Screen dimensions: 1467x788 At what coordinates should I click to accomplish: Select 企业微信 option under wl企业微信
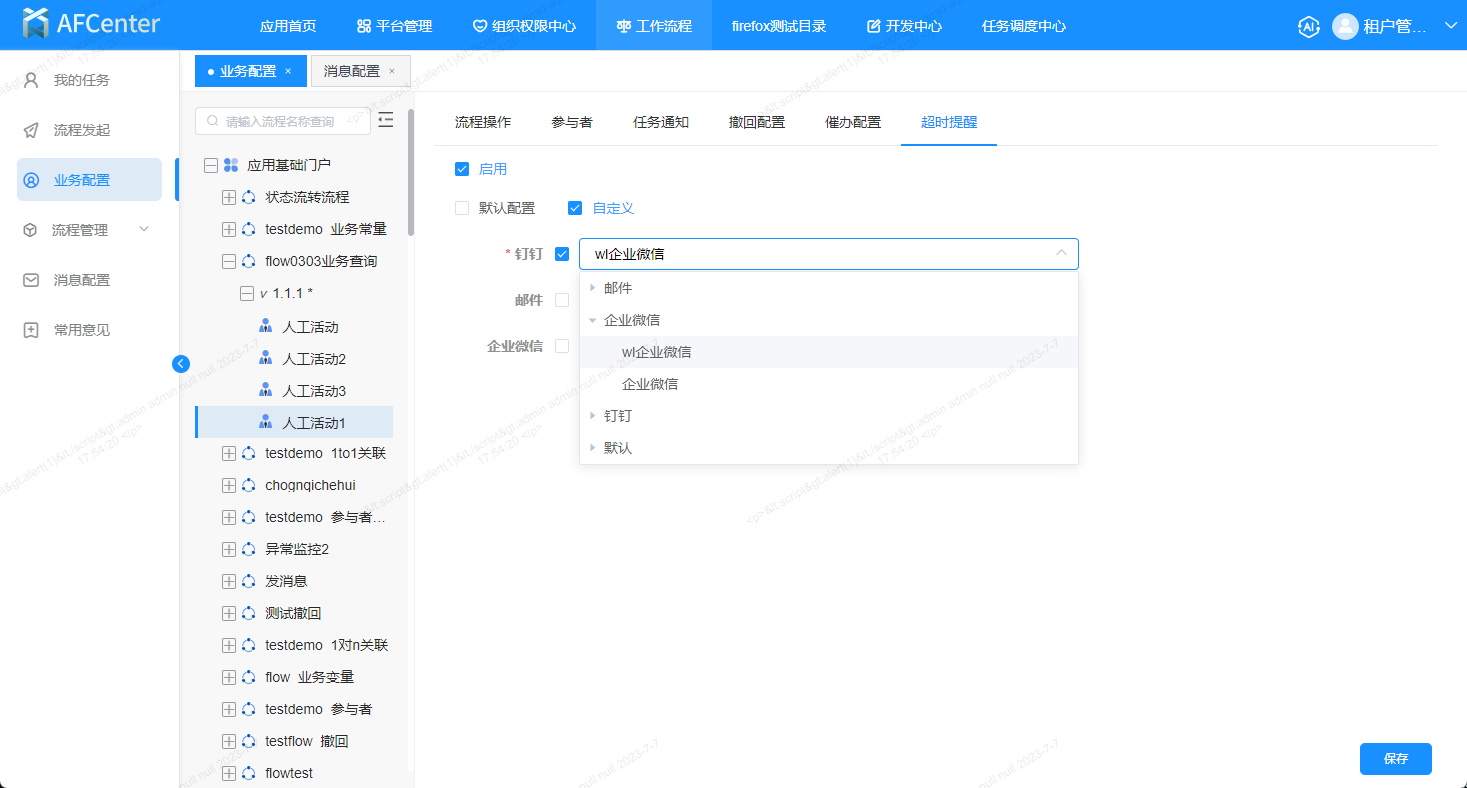tap(650, 384)
